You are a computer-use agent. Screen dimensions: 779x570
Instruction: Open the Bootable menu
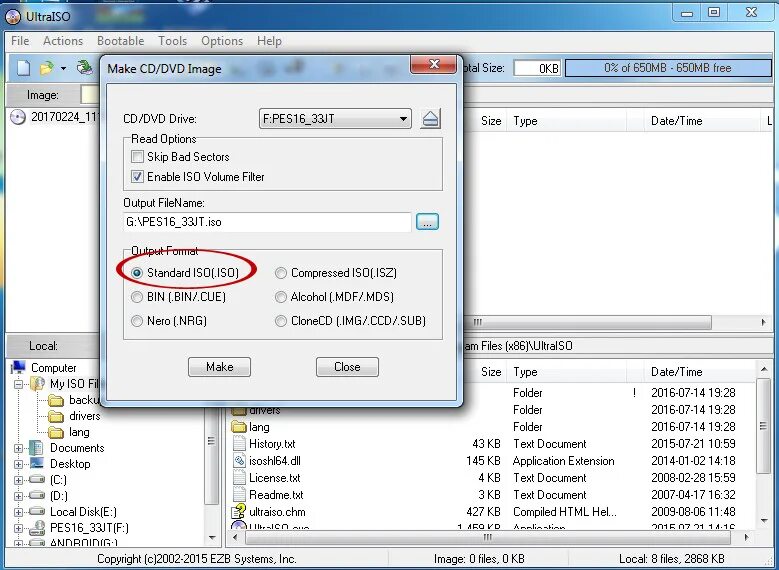[x=121, y=41]
